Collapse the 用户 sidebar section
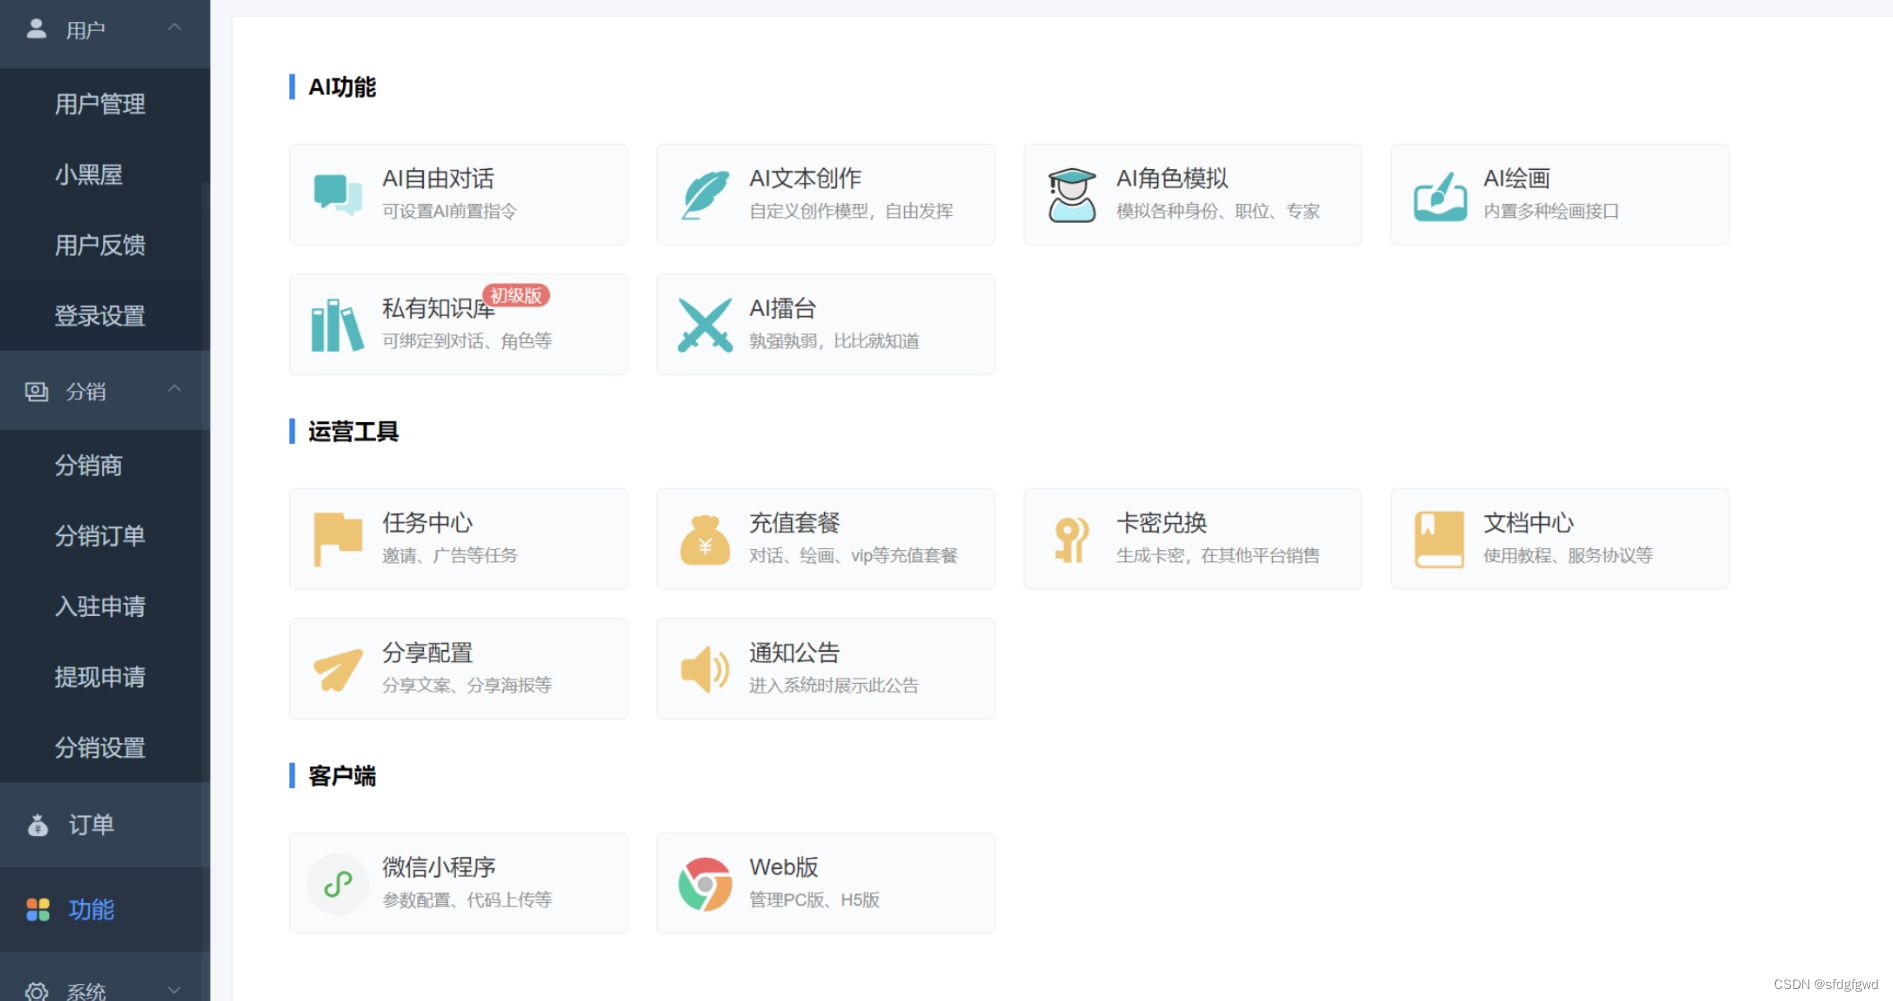Image resolution: width=1893 pixels, height=1001 pixels. click(x=175, y=29)
